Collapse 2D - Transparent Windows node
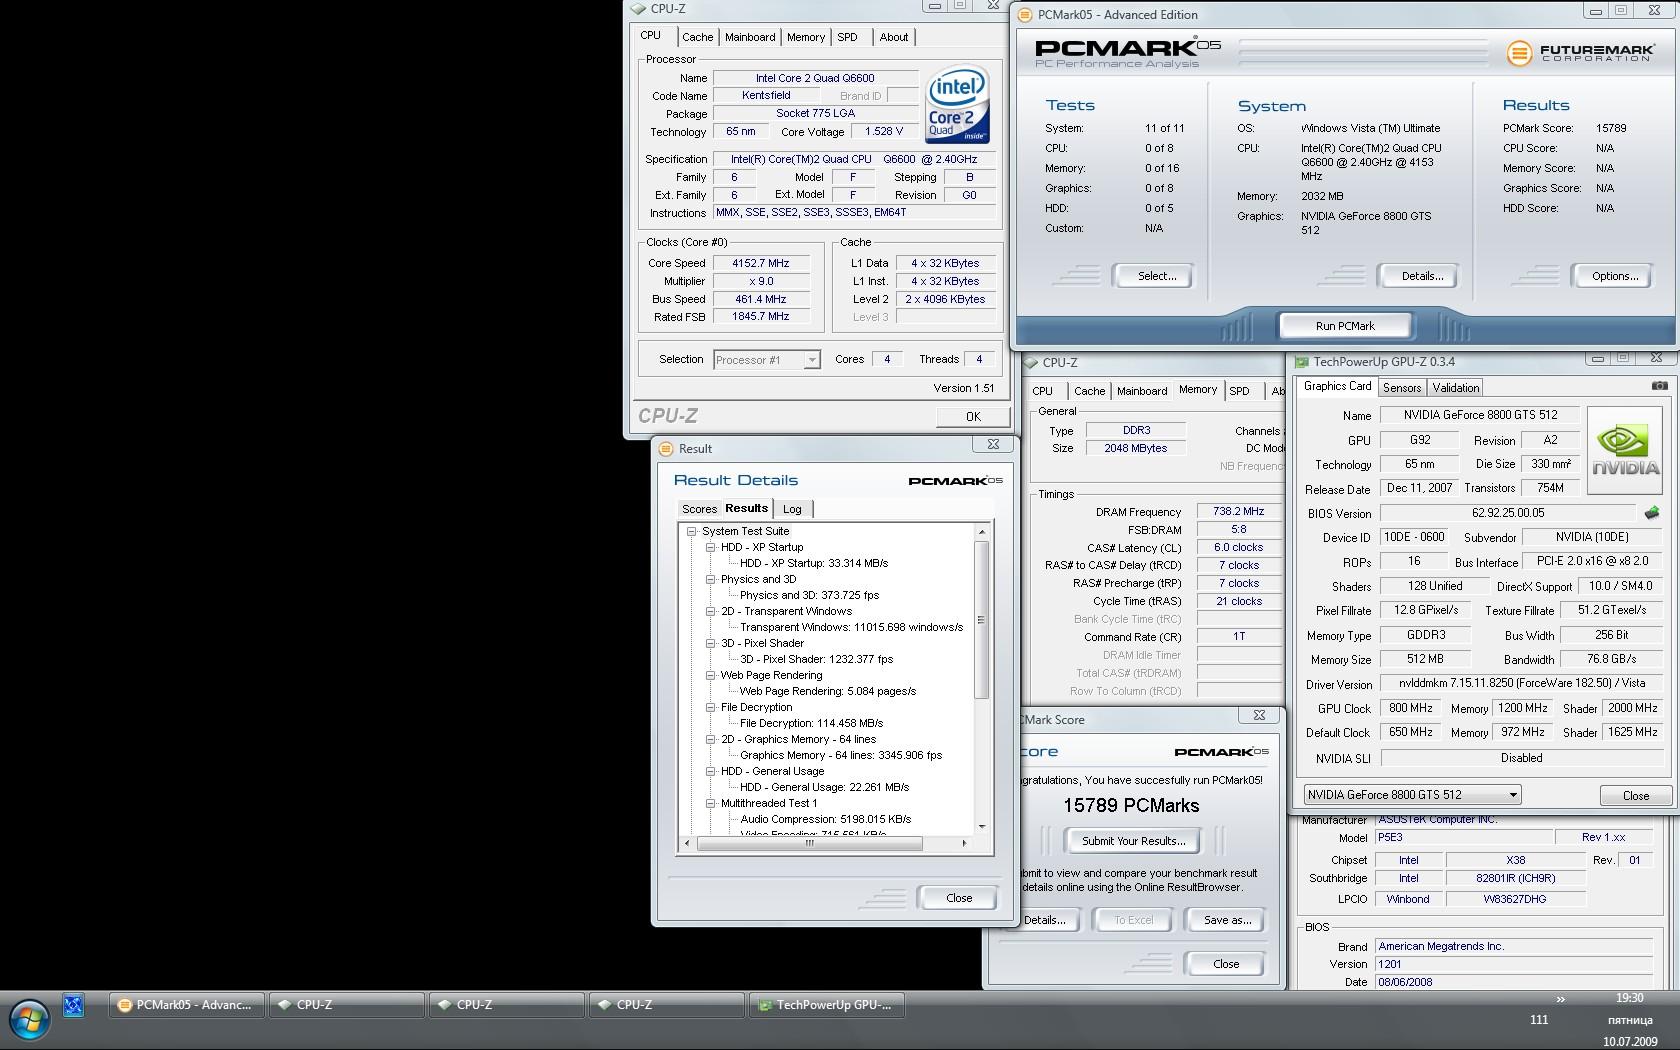The image size is (1680, 1050). coord(710,612)
